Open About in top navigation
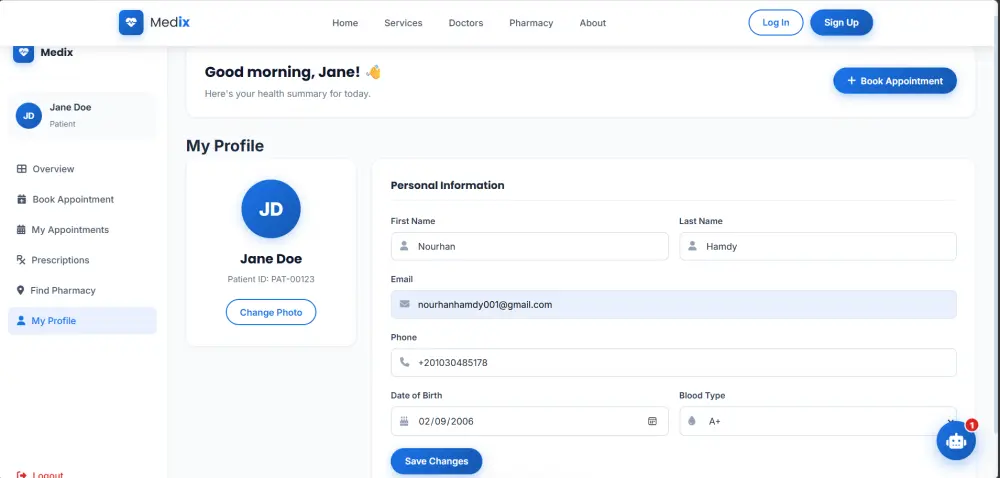 [592, 23]
